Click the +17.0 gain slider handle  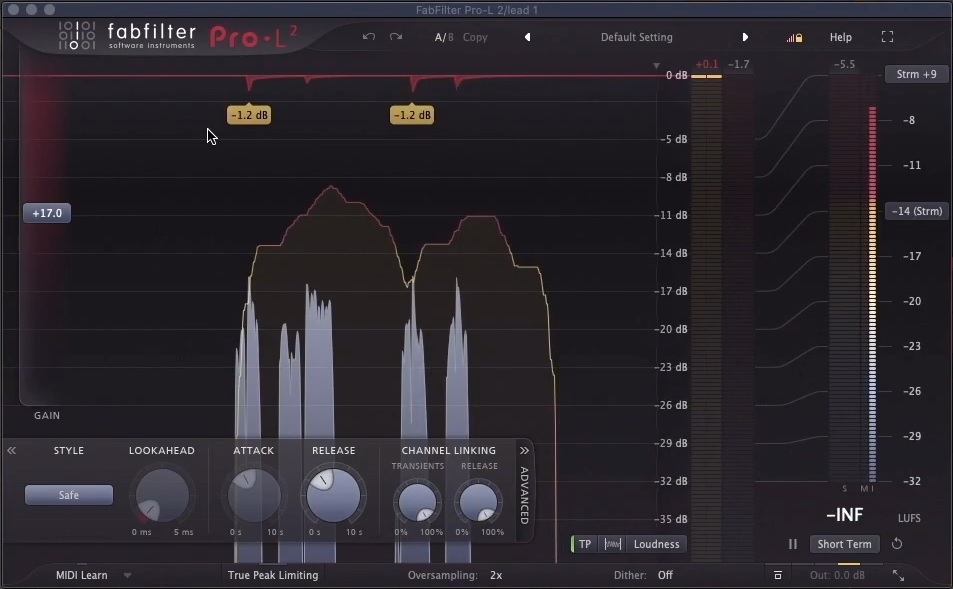(47, 213)
